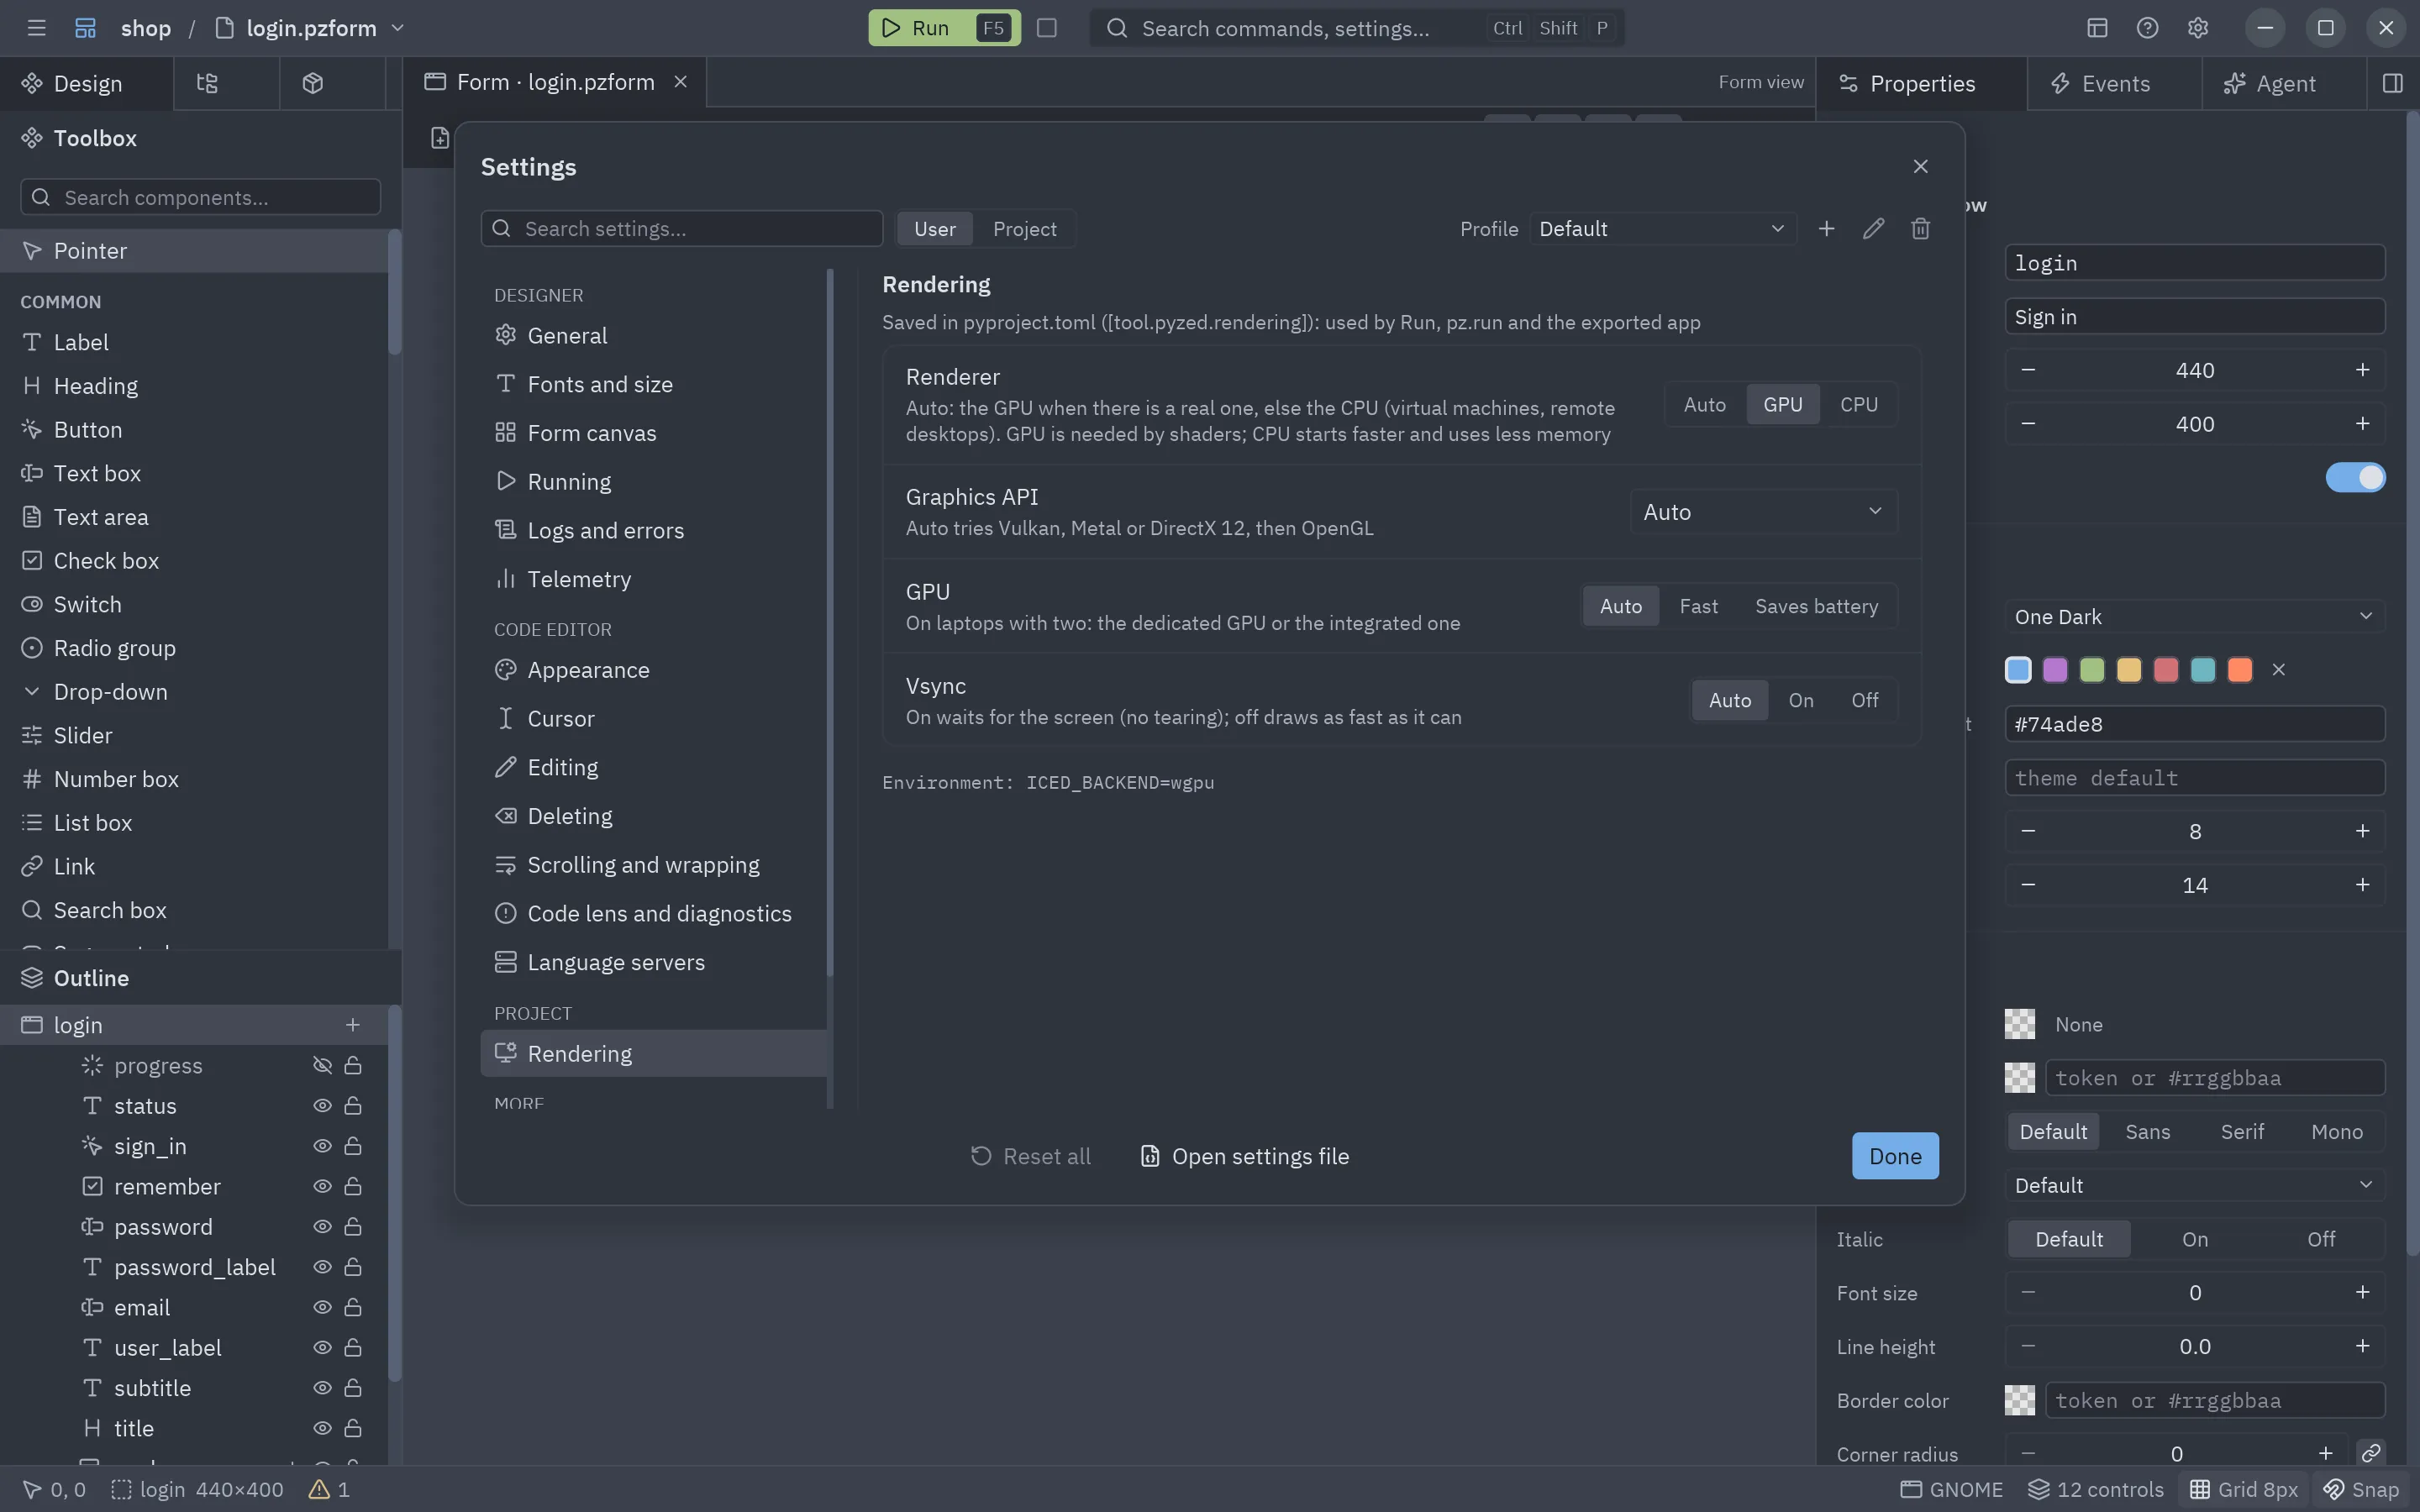Image resolution: width=2420 pixels, height=1512 pixels.
Task: Open the layout panels icon in title bar
Action: pyautogui.click(x=2097, y=28)
